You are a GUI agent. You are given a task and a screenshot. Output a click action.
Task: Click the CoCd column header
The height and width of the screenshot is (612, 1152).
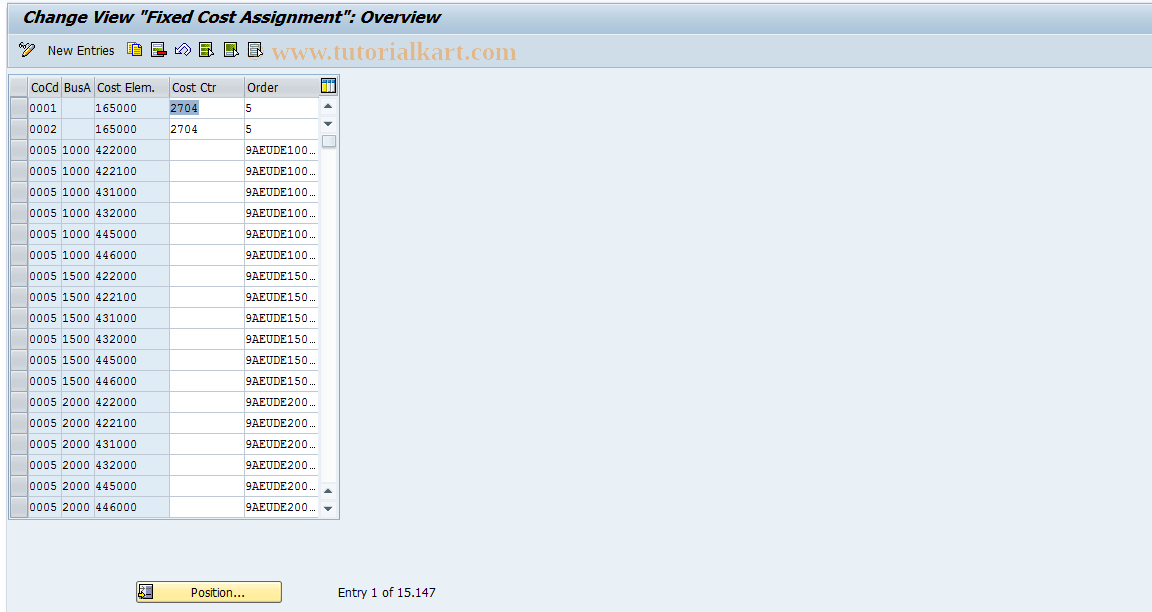(x=45, y=87)
